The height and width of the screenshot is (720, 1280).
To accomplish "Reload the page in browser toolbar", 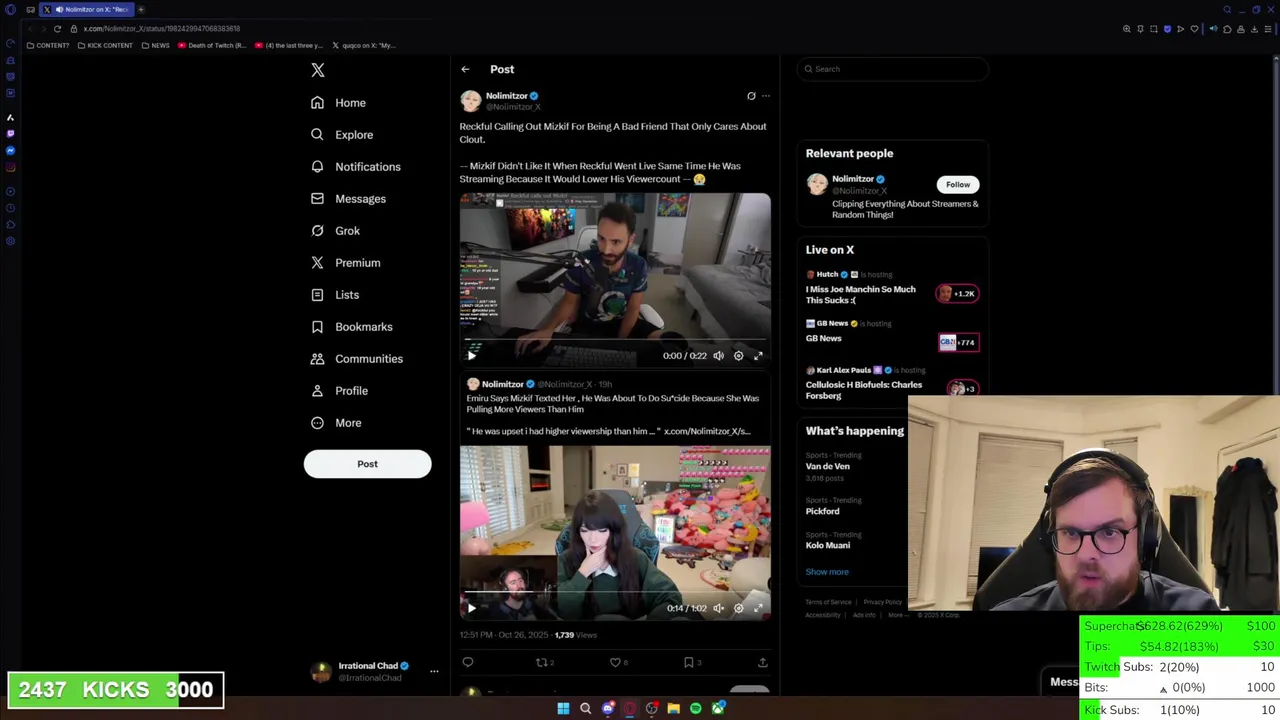I will click(57, 29).
